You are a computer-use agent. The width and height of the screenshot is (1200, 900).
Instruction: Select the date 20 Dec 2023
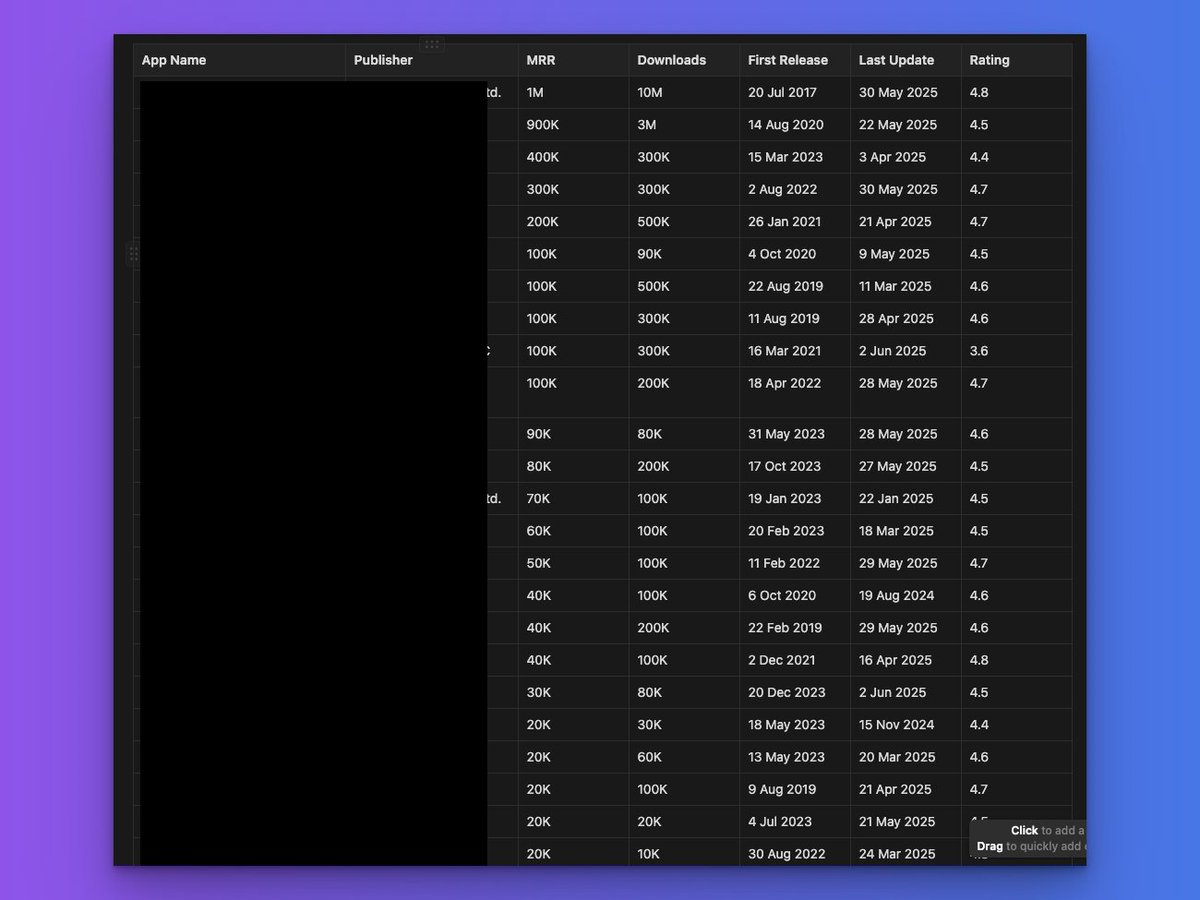787,692
